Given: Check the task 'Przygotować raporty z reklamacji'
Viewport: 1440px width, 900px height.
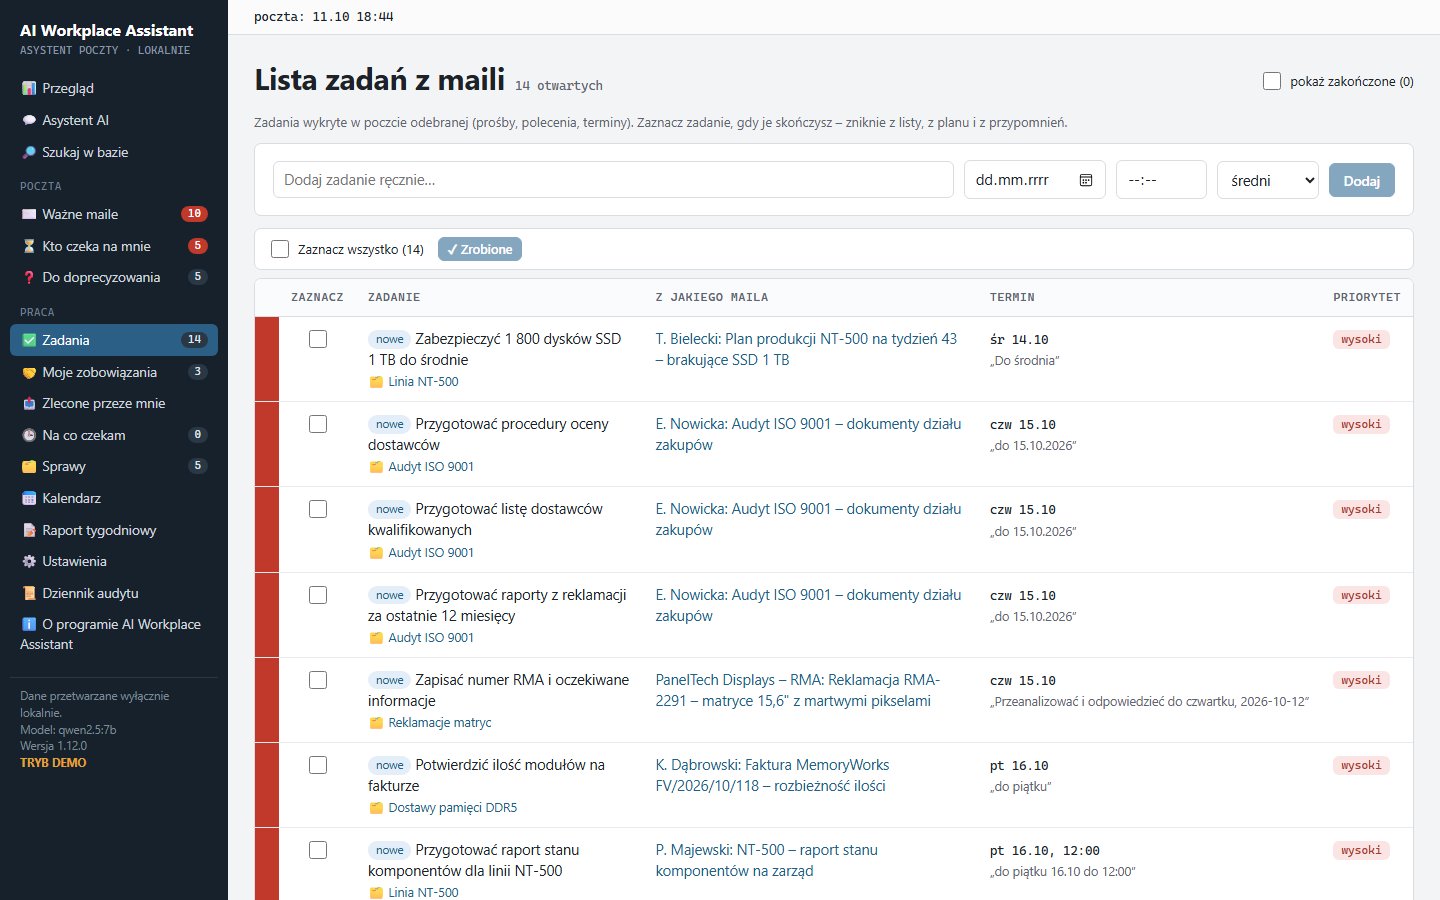Looking at the screenshot, I should pos(318,595).
